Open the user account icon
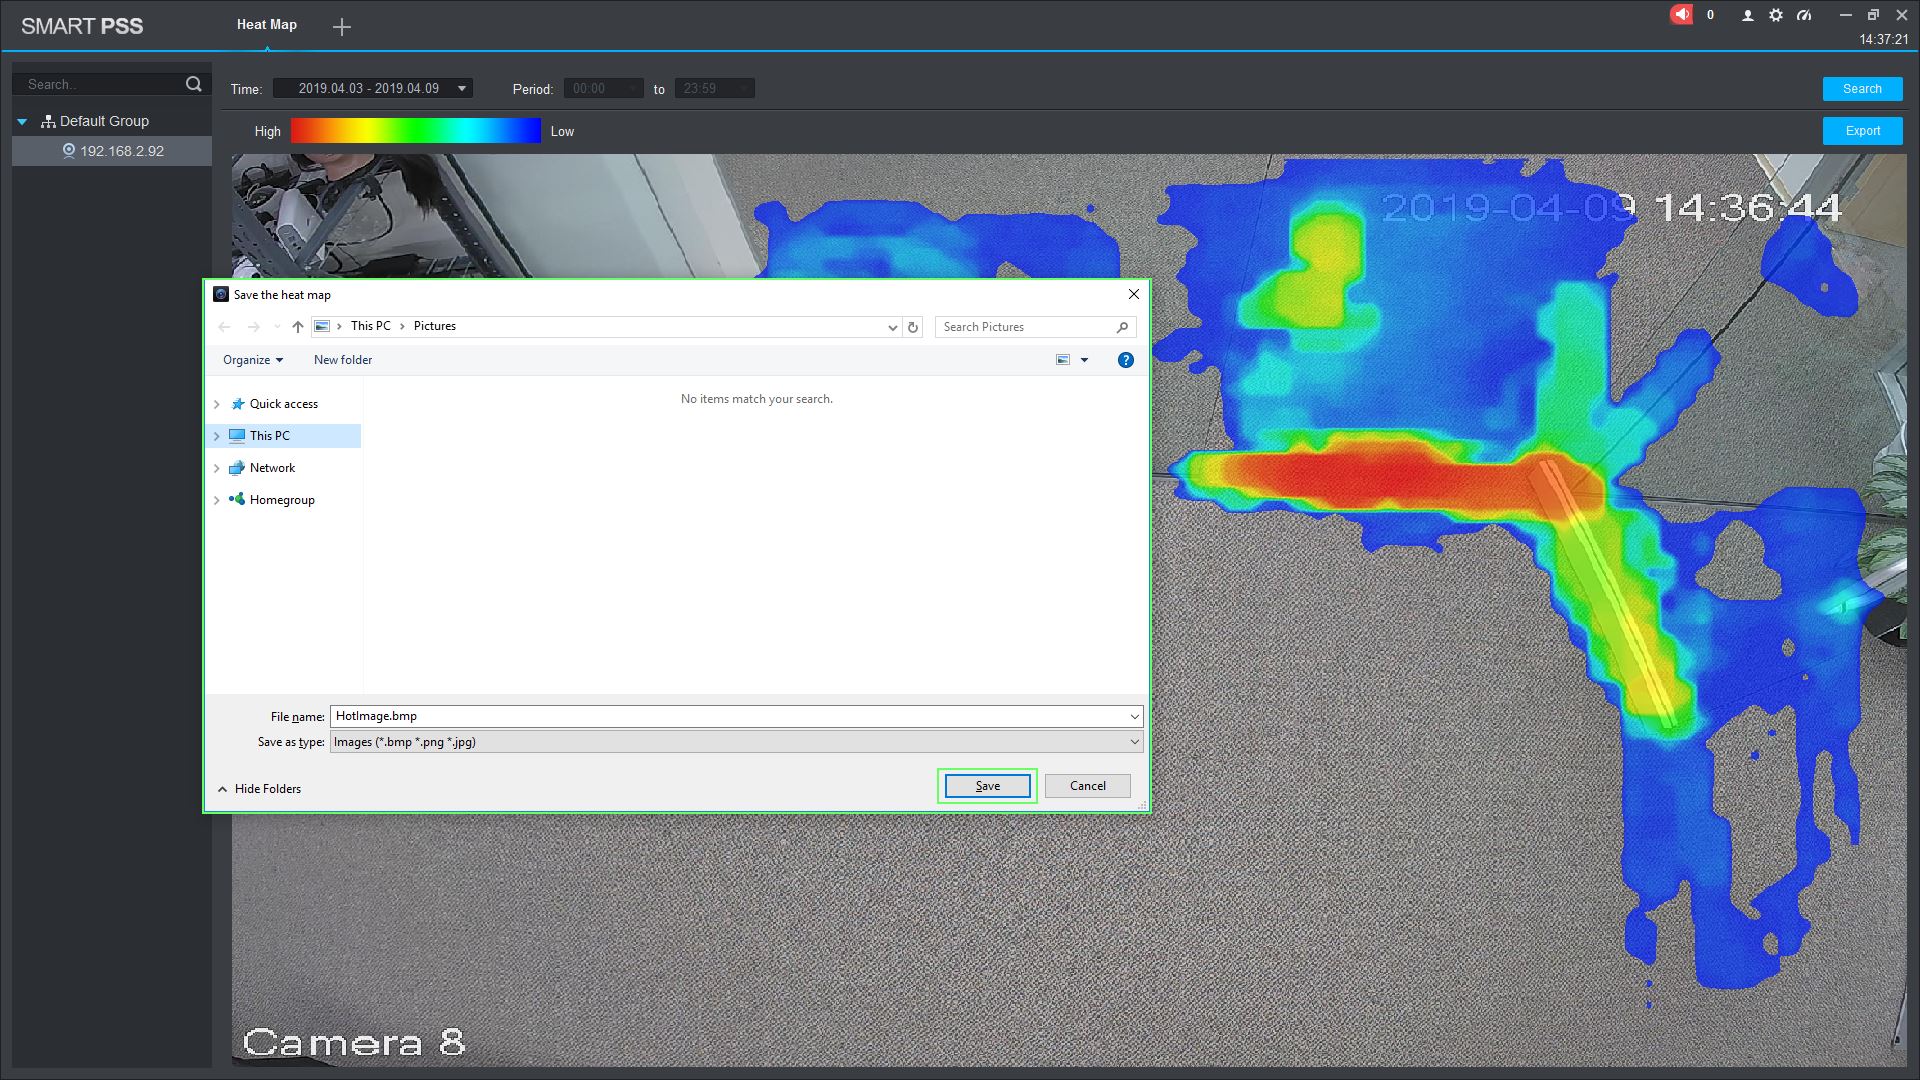Image resolution: width=1920 pixels, height=1080 pixels. pos(1747,16)
